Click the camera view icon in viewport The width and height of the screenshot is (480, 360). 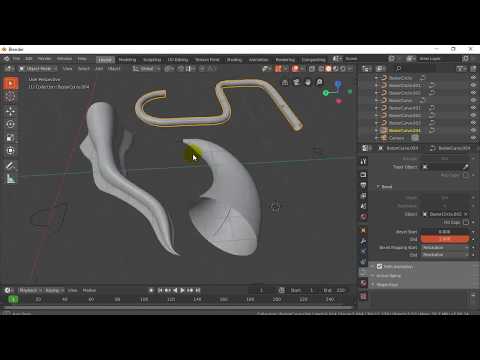point(296,82)
